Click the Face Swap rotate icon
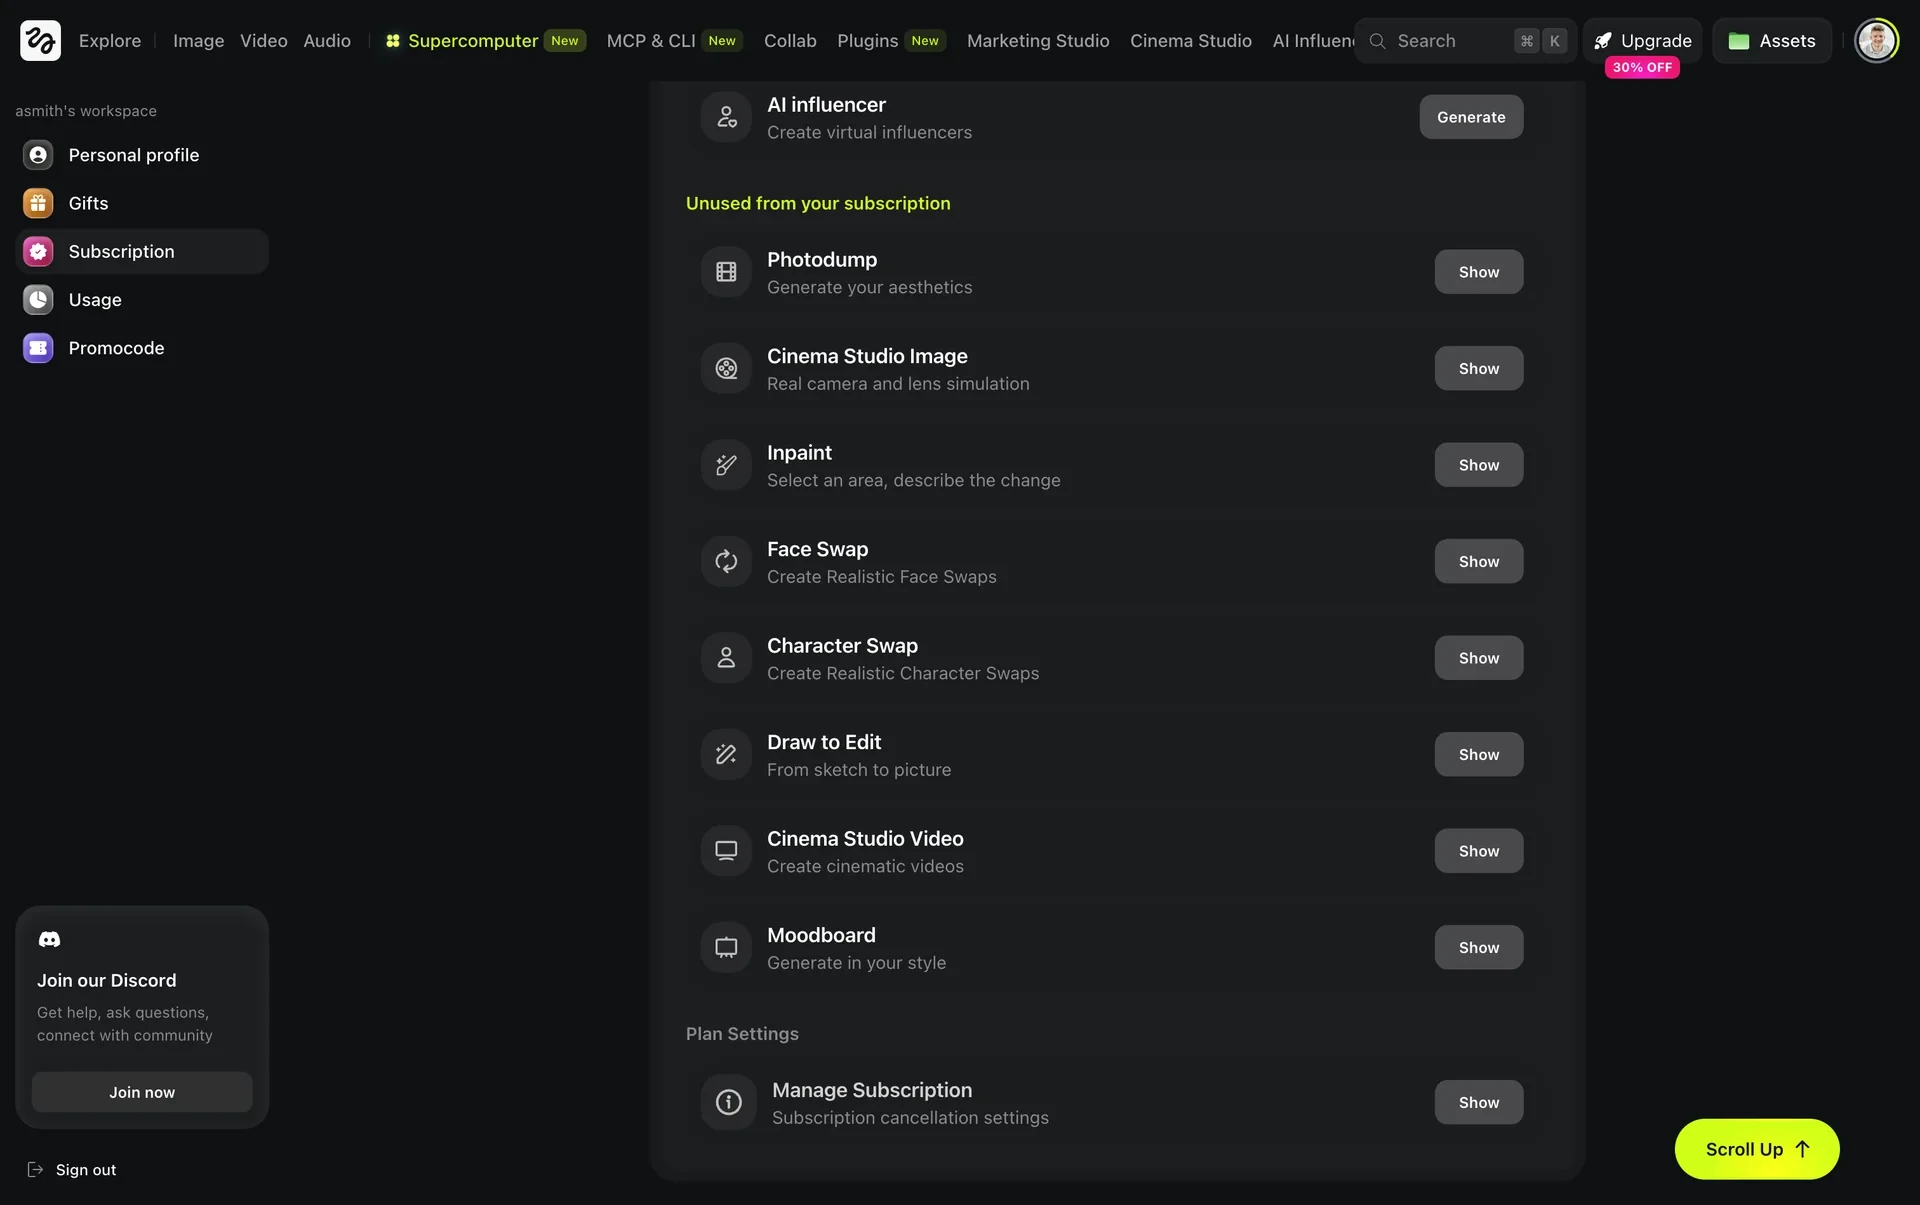 click(x=726, y=561)
